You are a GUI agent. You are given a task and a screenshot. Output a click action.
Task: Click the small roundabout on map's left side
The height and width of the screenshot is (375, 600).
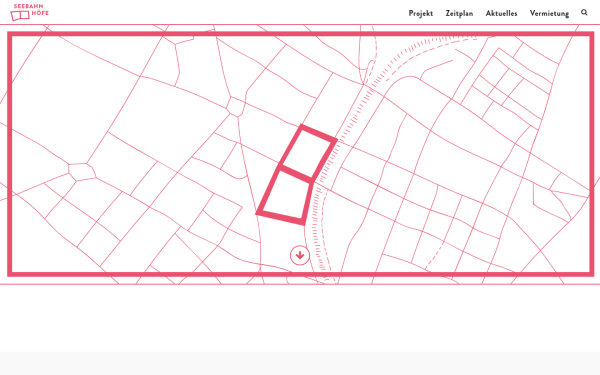click(x=82, y=171)
